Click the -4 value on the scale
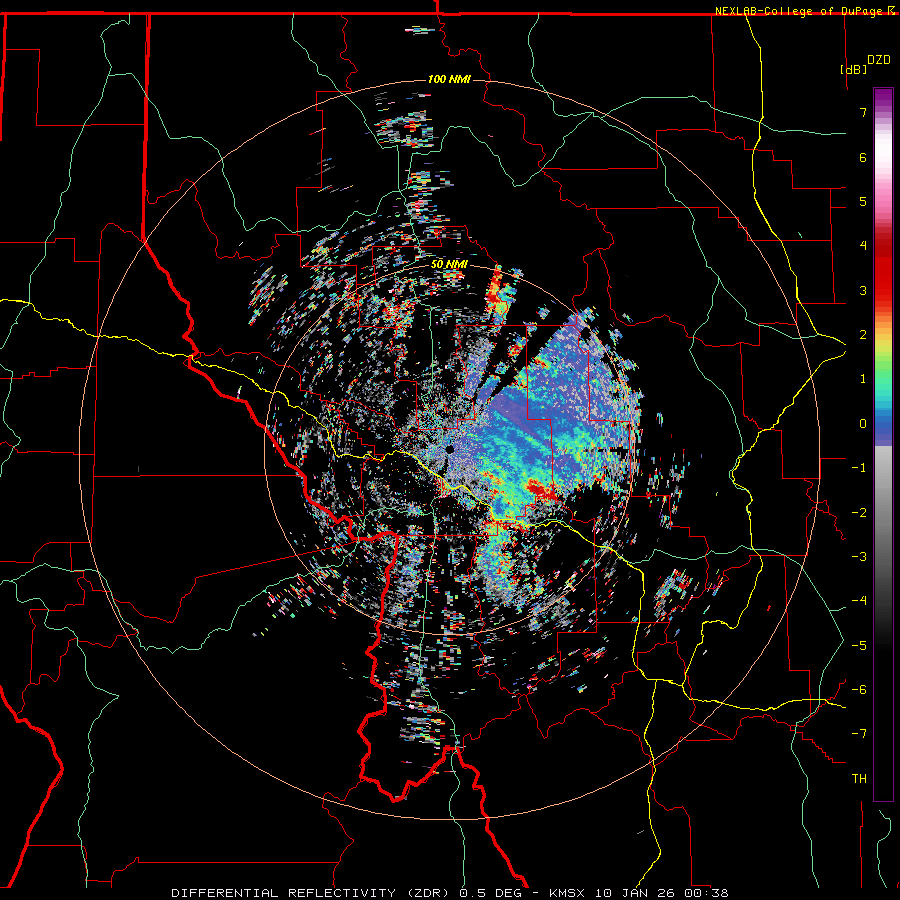 click(x=859, y=601)
